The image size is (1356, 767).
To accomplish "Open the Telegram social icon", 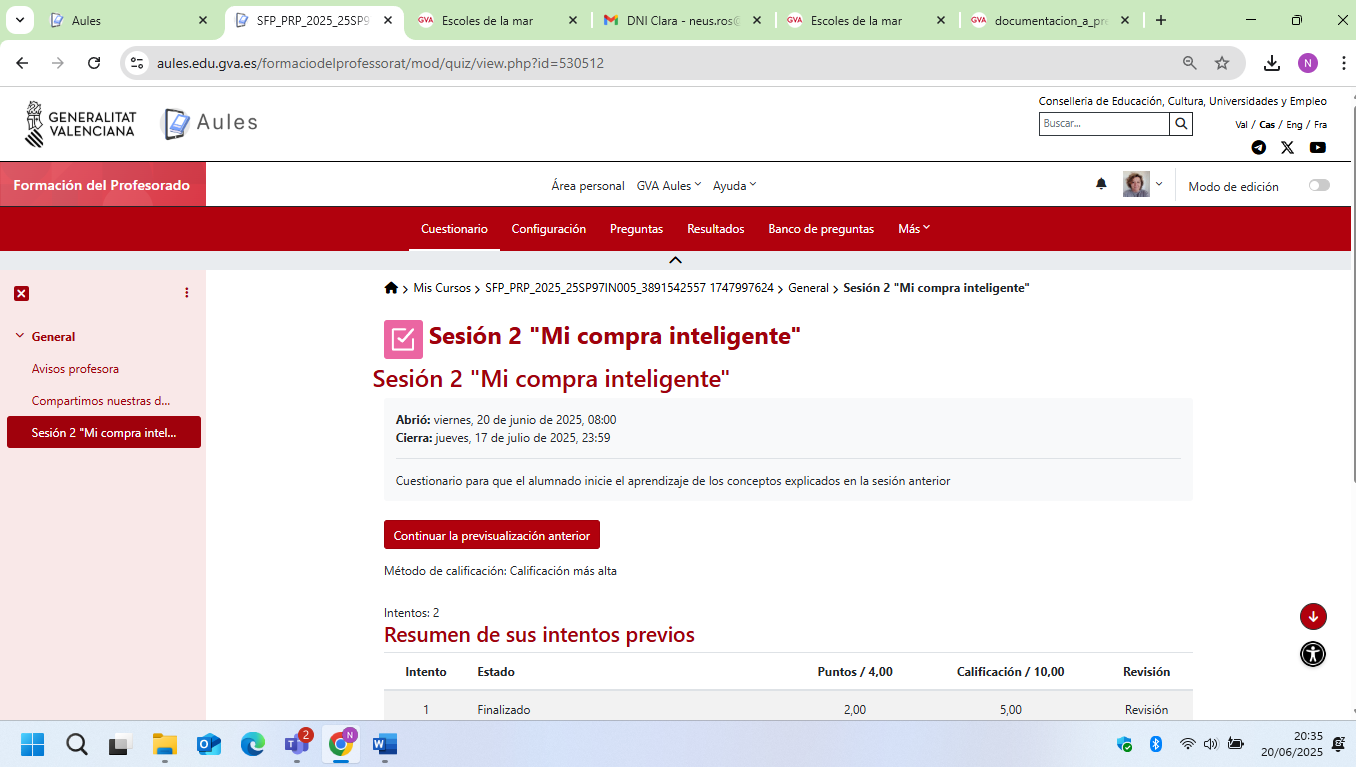I will 1258,147.
